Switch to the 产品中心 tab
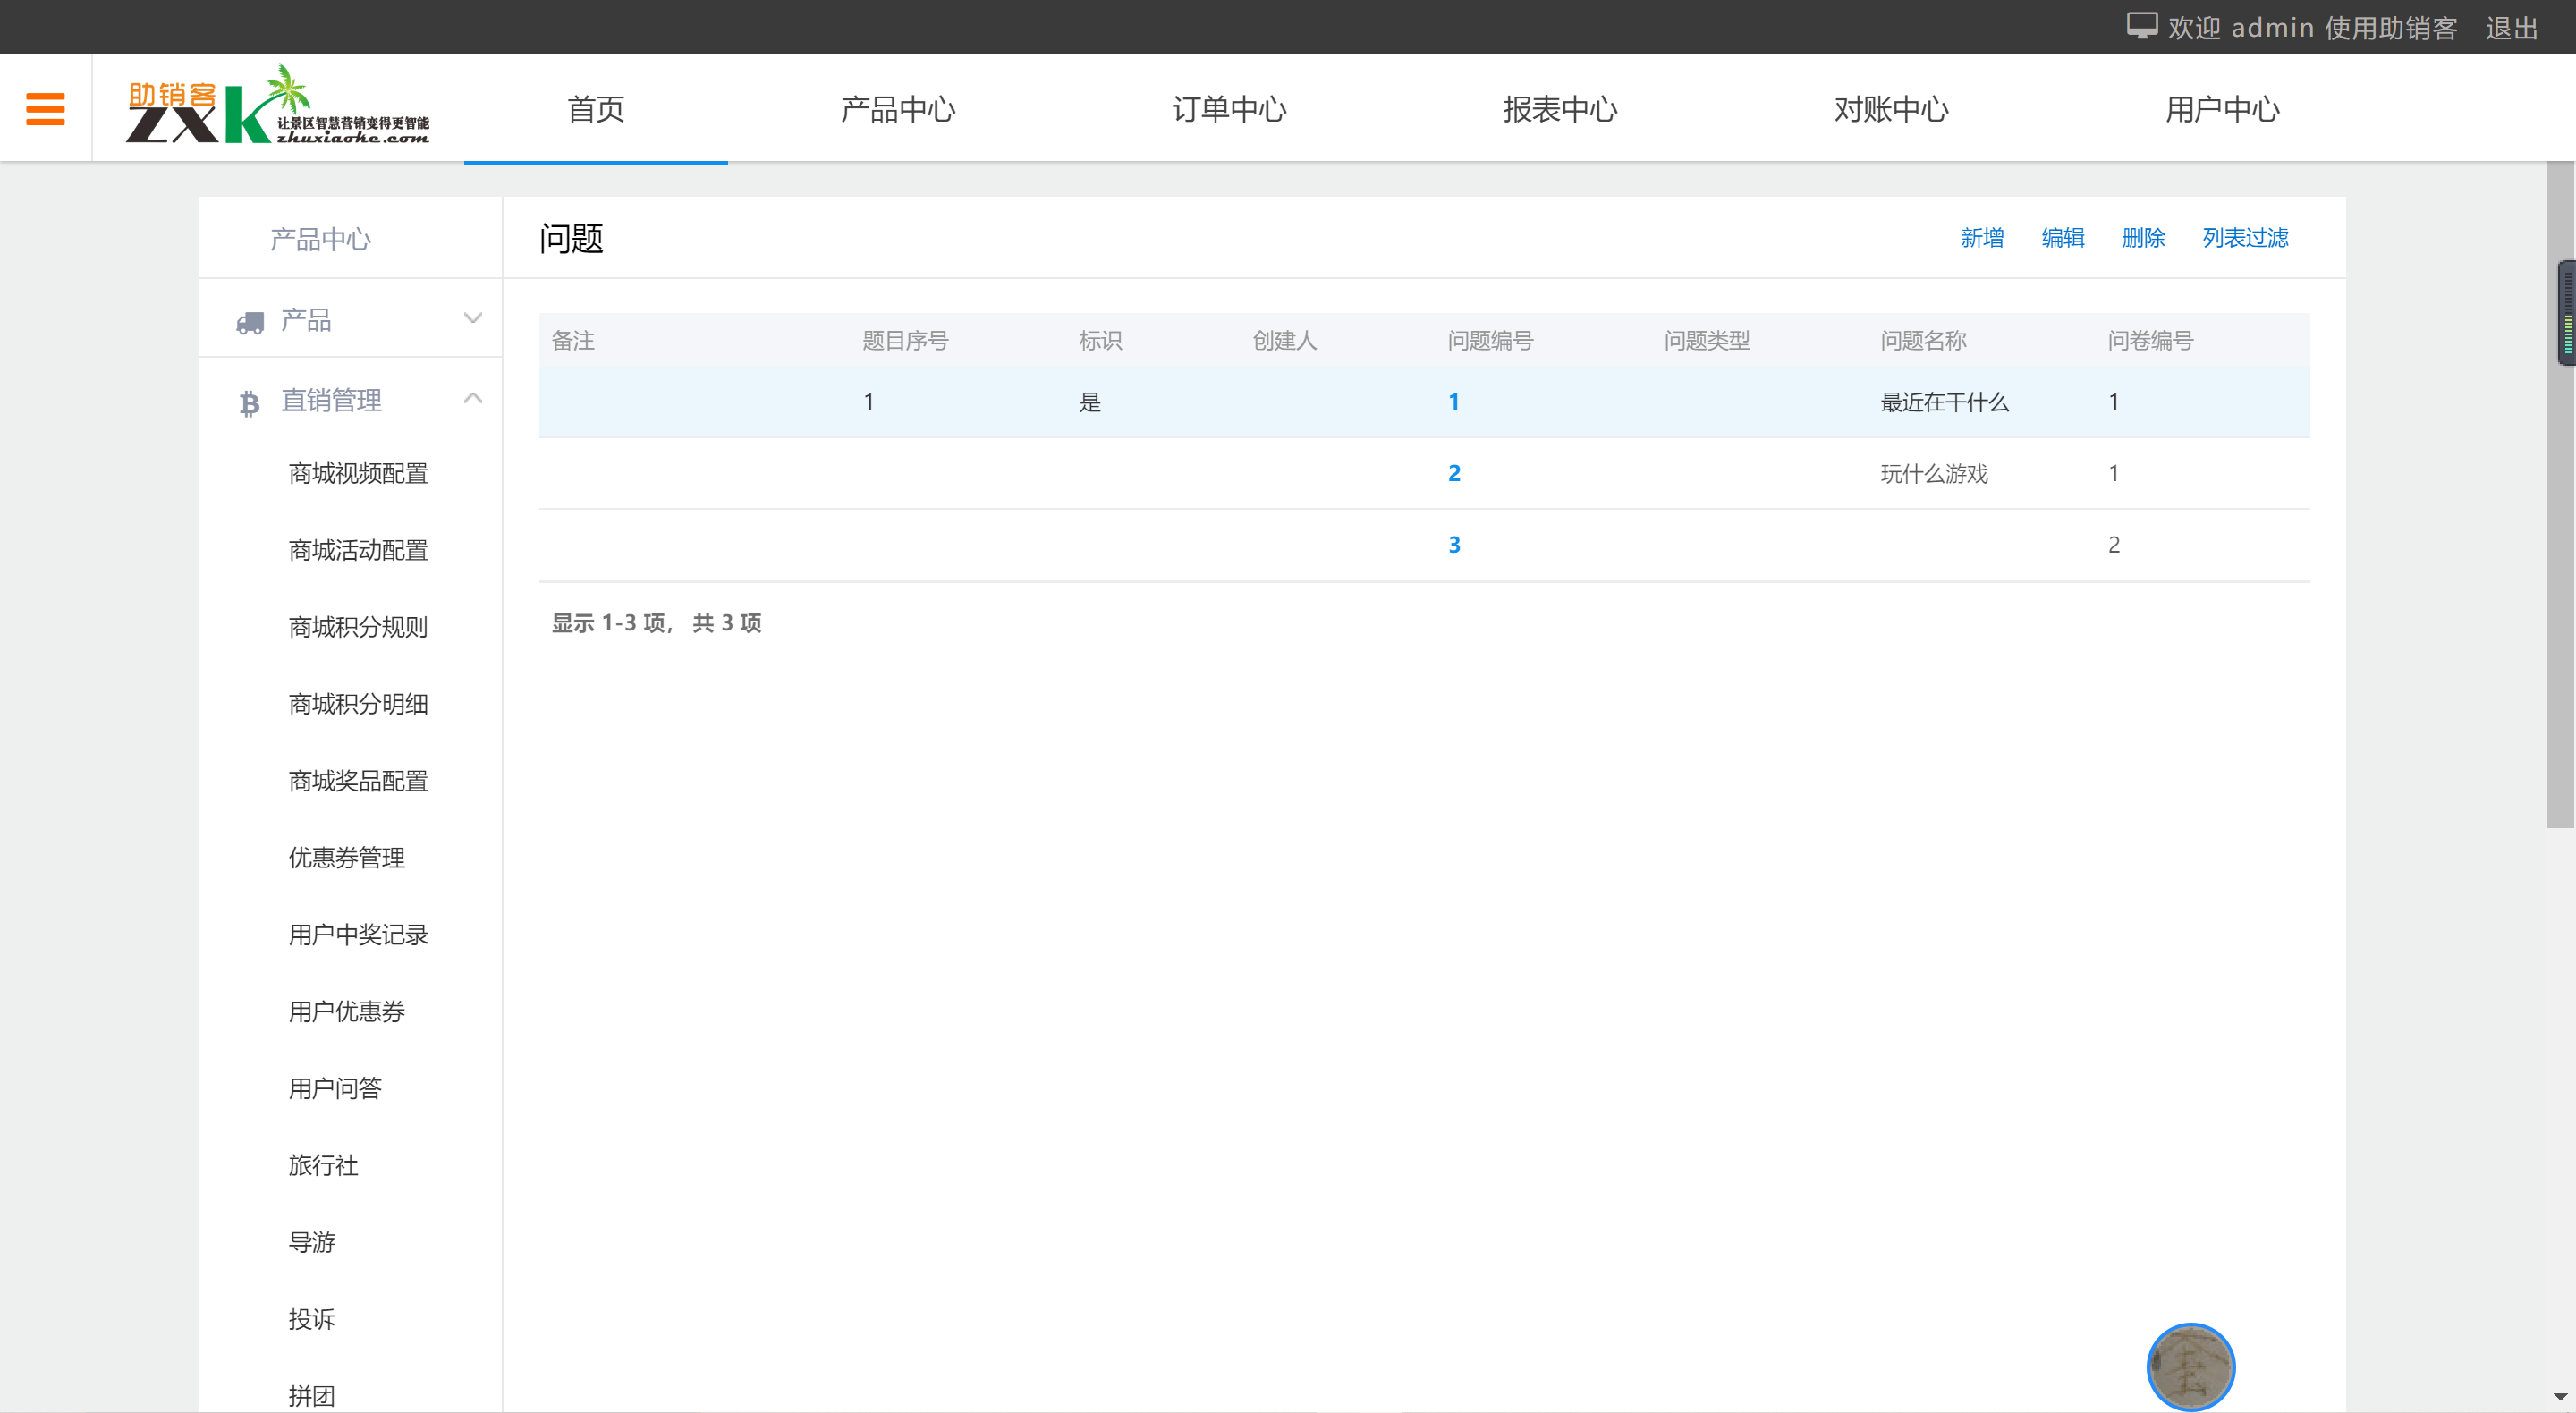 tap(898, 110)
